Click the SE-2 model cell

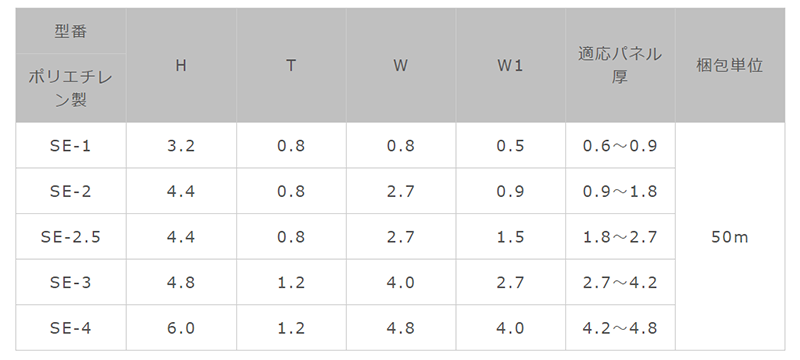71,191
